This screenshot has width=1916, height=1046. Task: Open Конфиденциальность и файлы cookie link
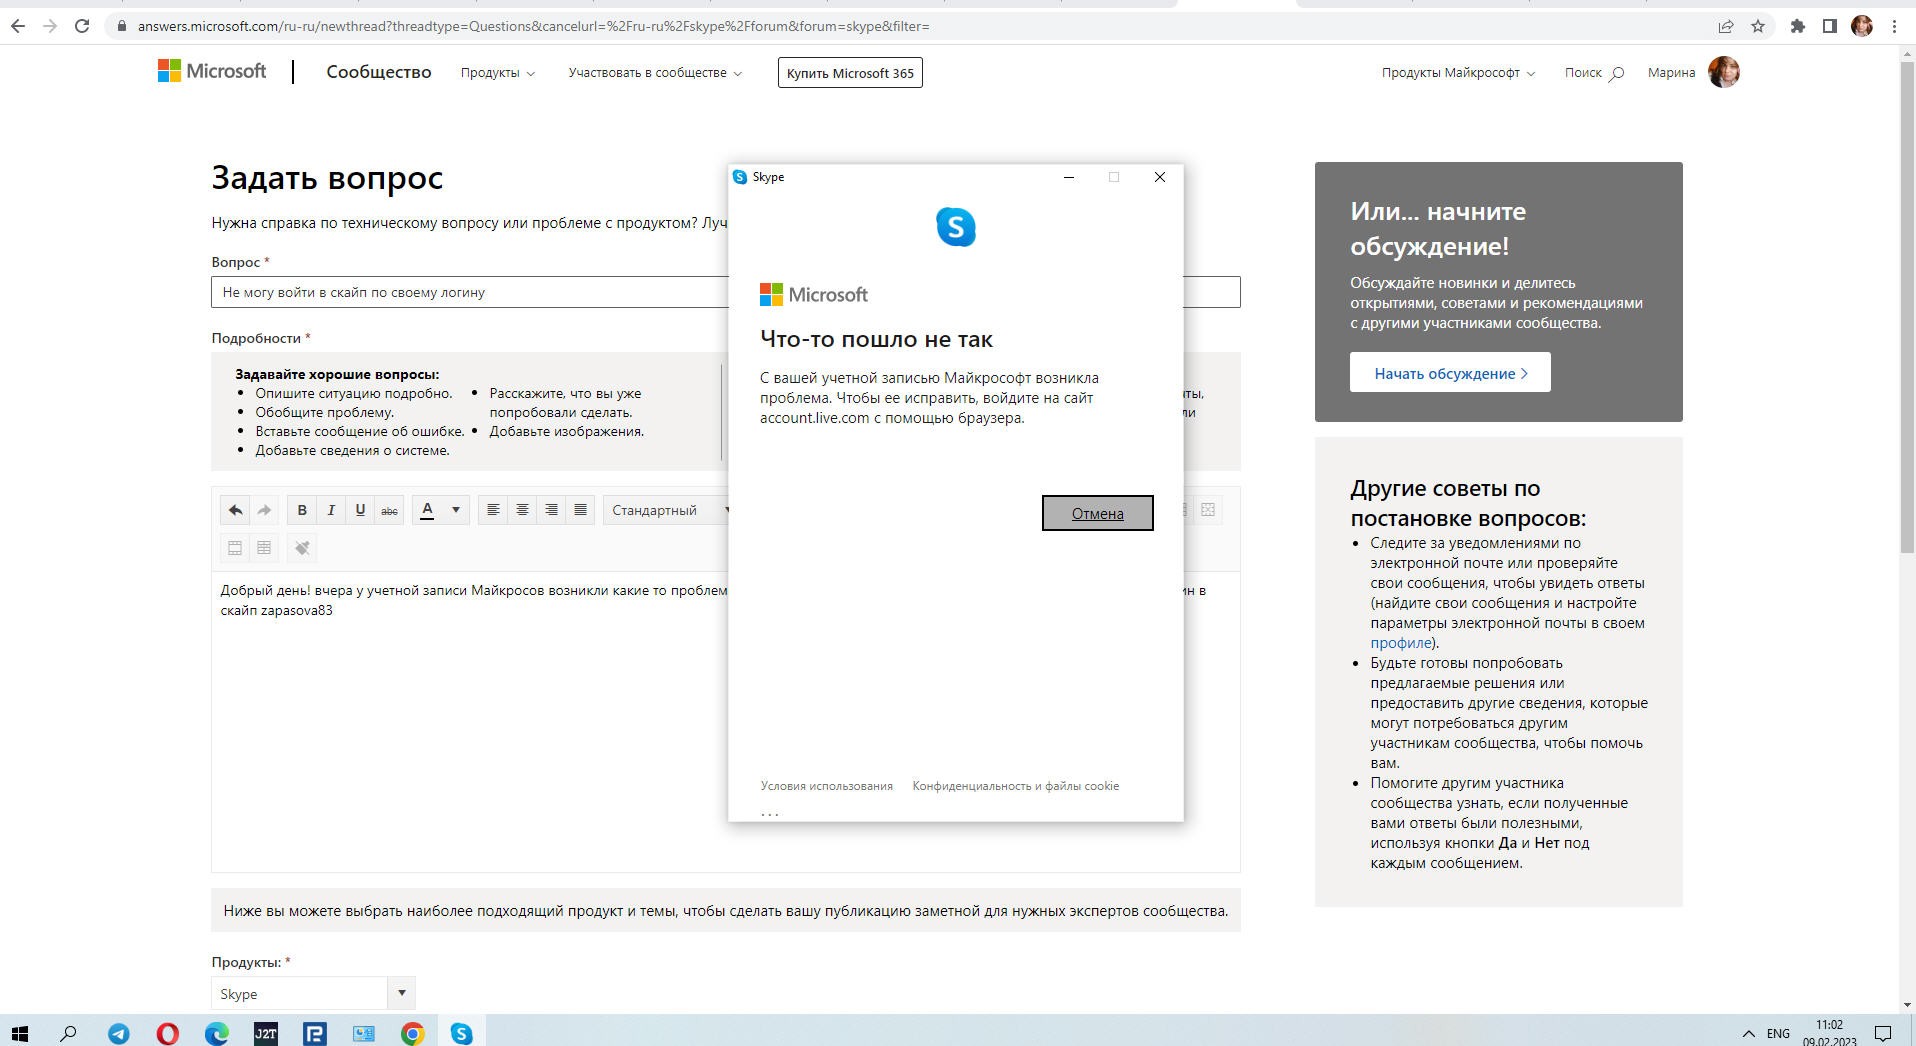[1015, 786]
